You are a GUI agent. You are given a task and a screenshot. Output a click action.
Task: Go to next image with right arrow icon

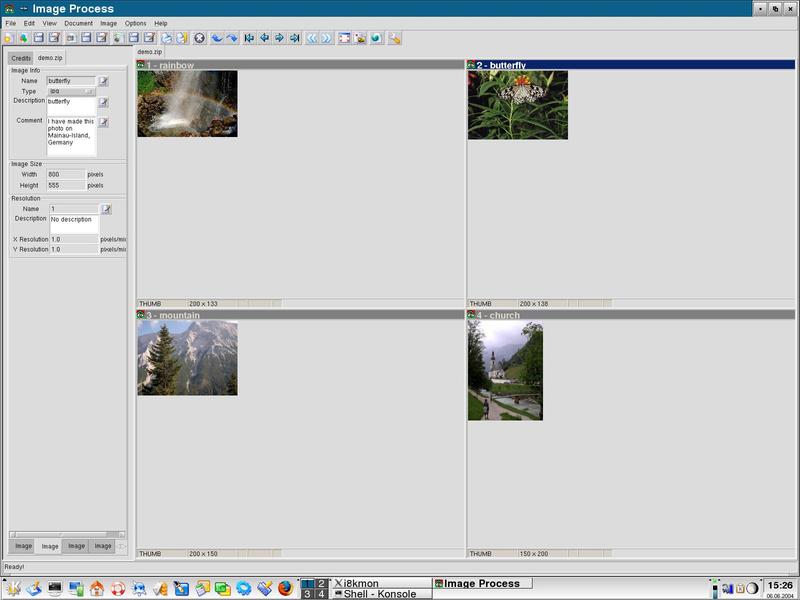(x=280, y=38)
